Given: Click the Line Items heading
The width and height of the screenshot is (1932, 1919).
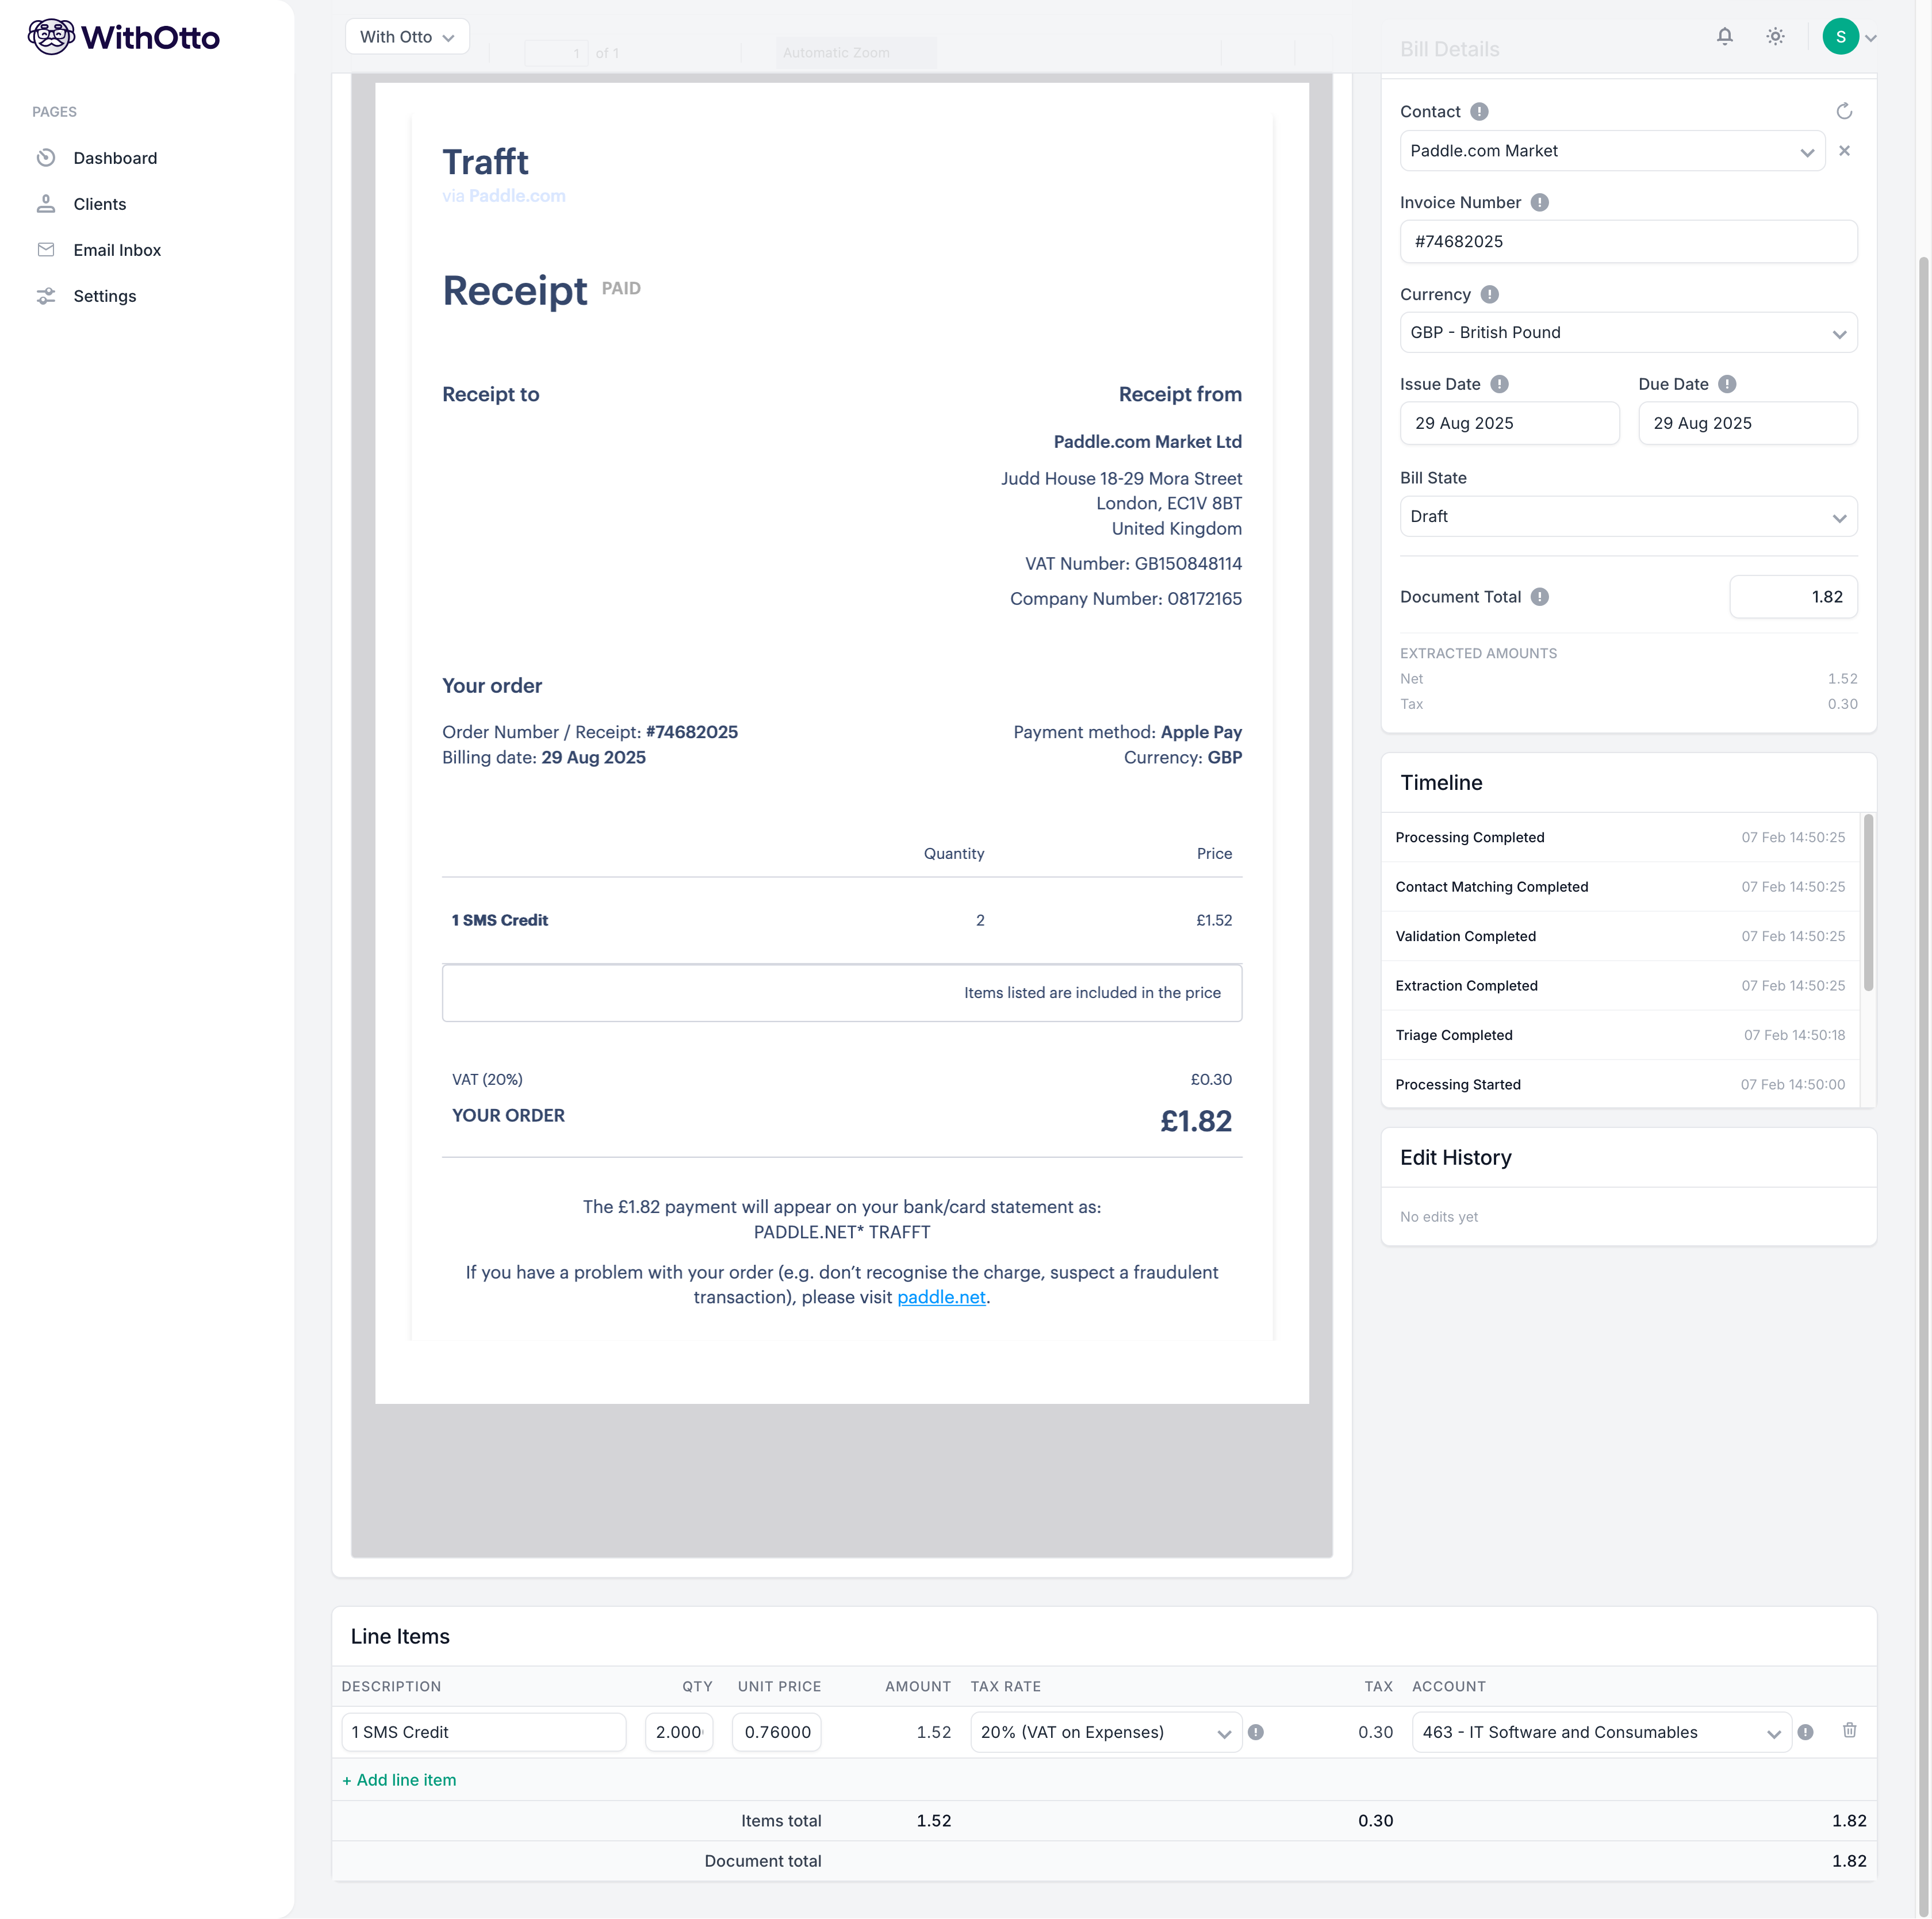Looking at the screenshot, I should pyautogui.click(x=400, y=1636).
